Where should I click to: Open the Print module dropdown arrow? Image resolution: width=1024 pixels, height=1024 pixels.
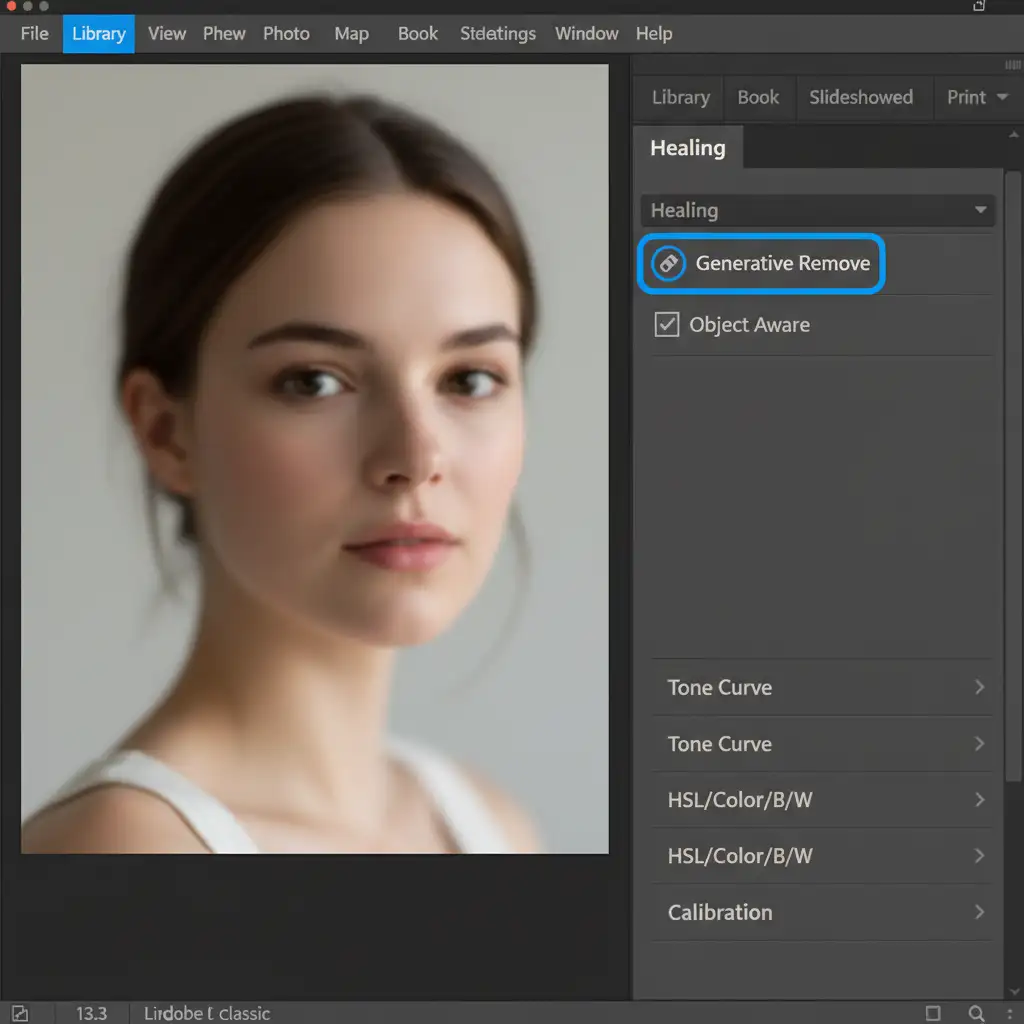point(1002,97)
